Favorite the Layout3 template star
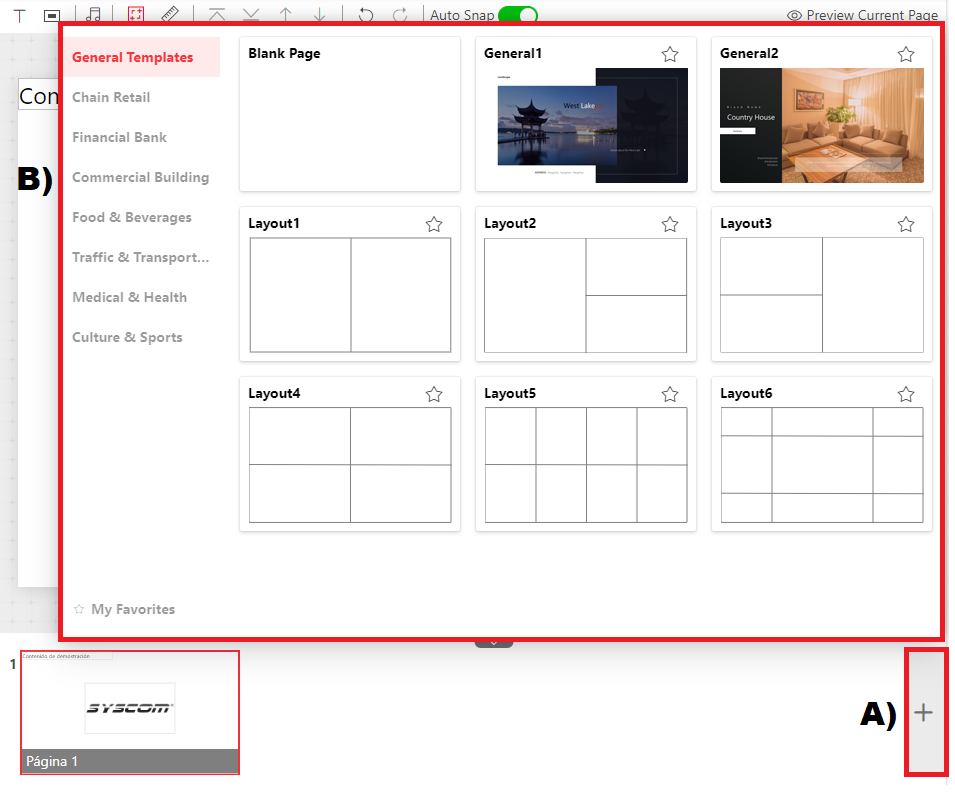 906,224
